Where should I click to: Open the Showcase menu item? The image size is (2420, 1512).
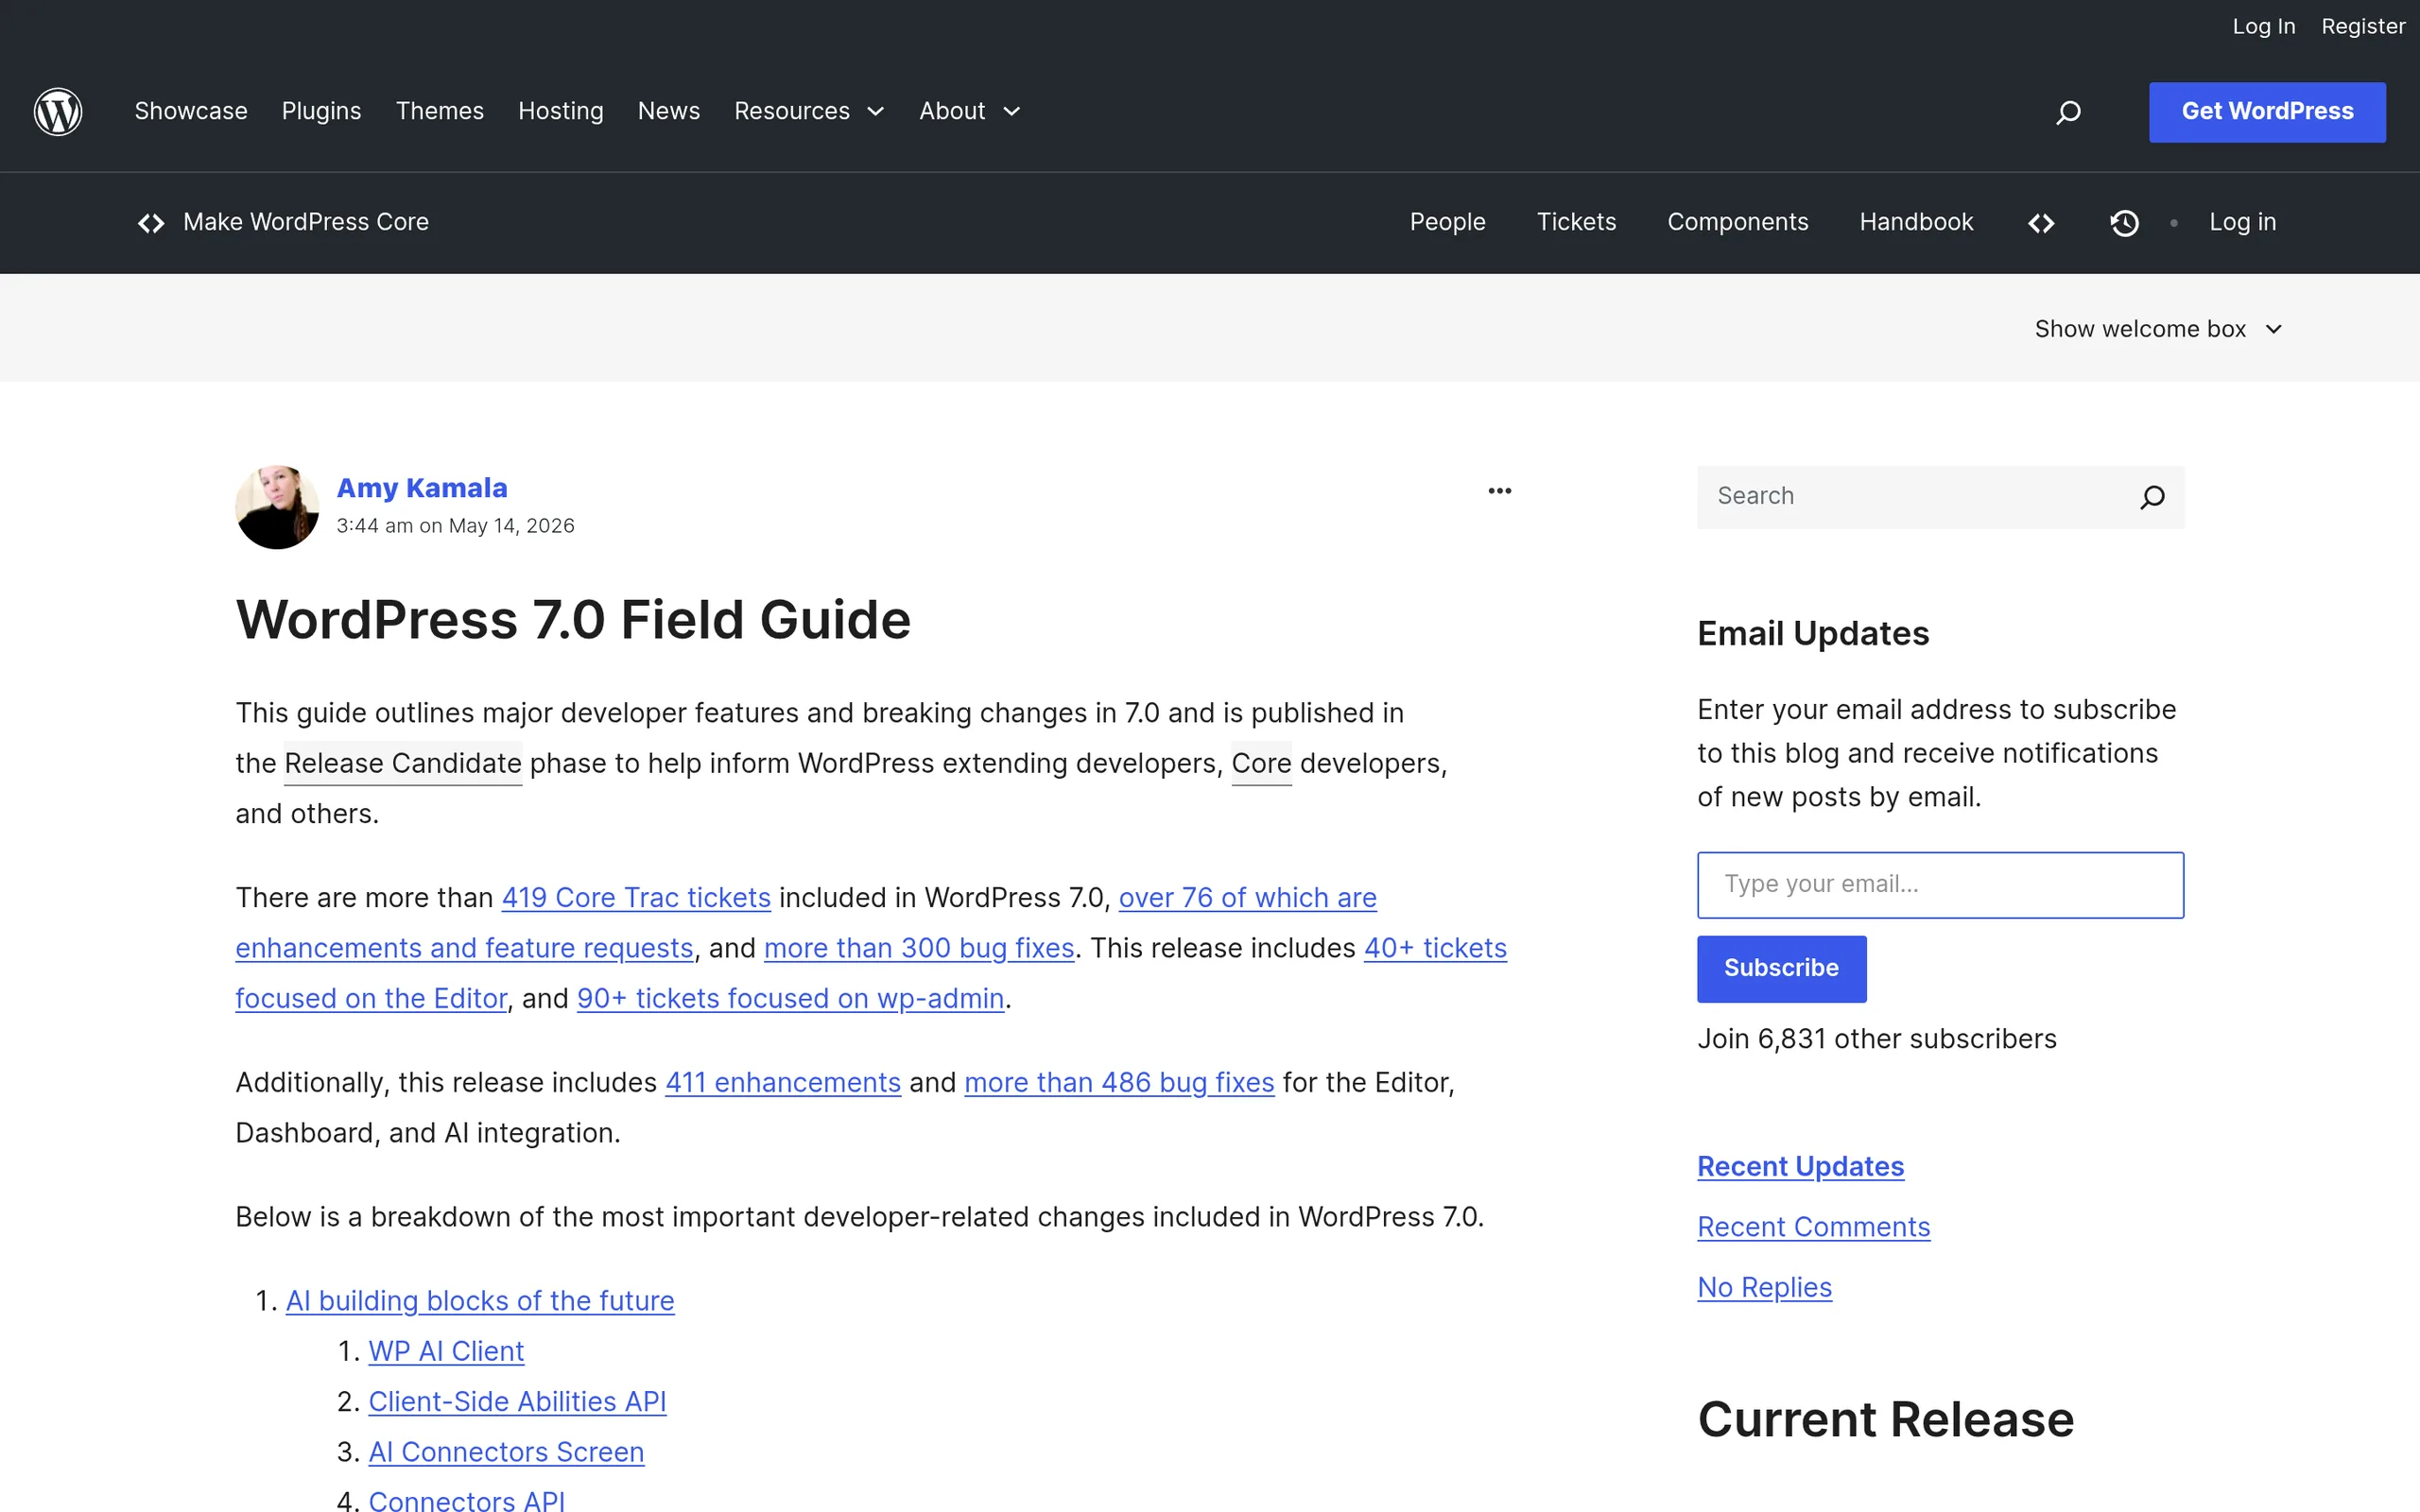point(191,111)
